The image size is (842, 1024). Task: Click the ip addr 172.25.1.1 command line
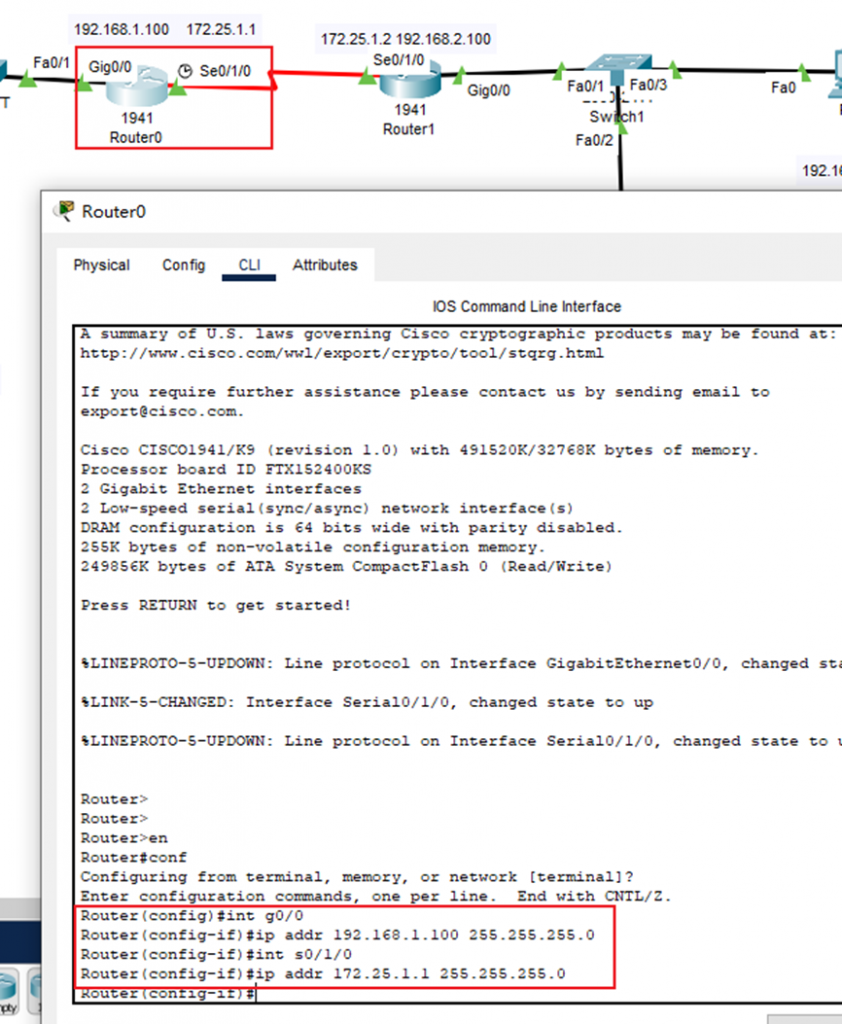323,974
